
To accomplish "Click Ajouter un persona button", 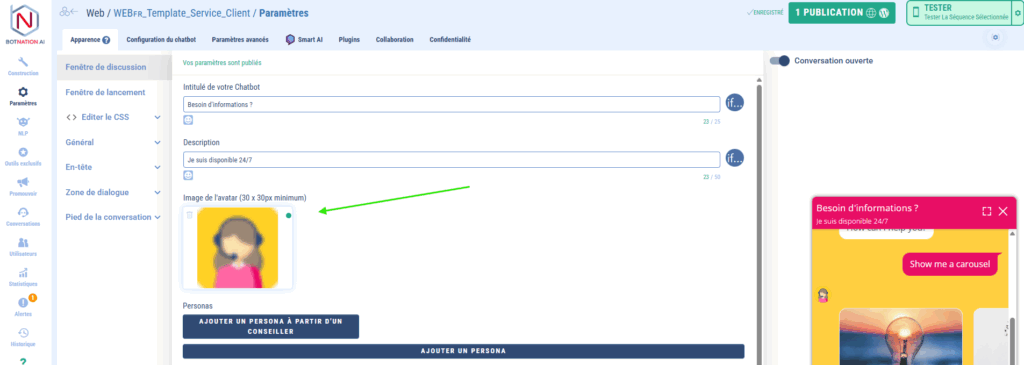I will coord(463,351).
